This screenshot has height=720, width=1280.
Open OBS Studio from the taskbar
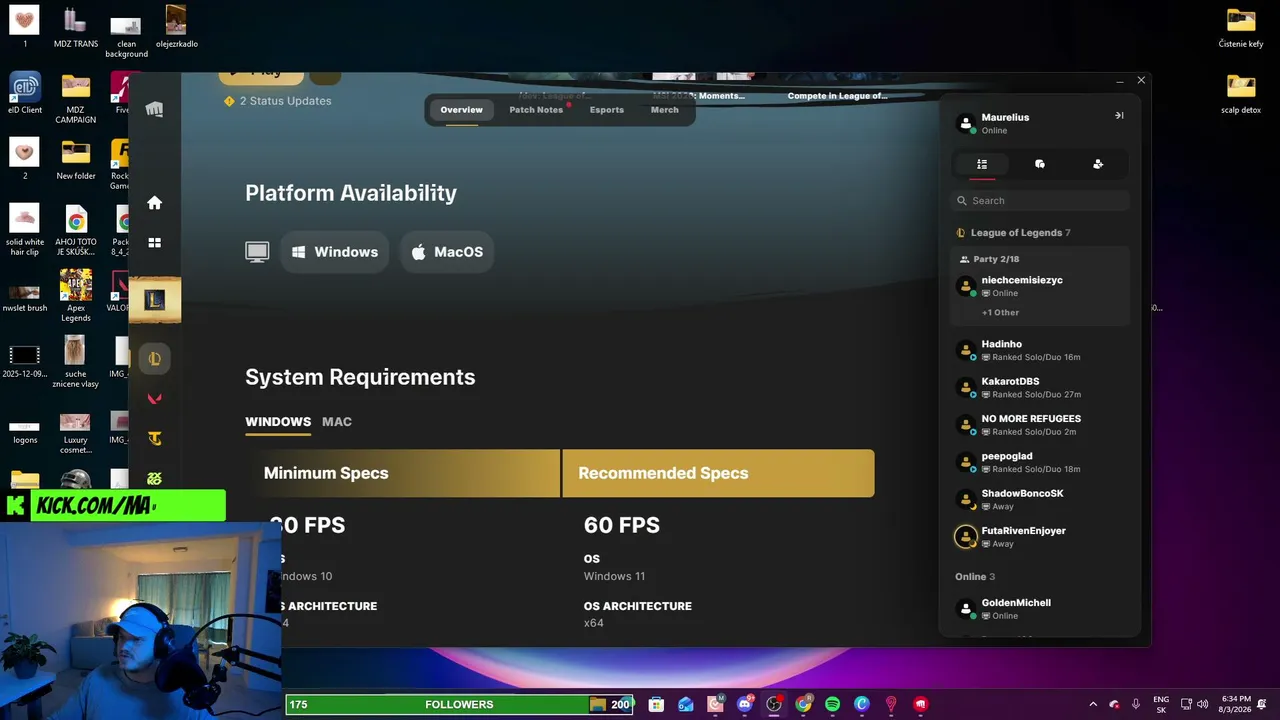point(774,704)
